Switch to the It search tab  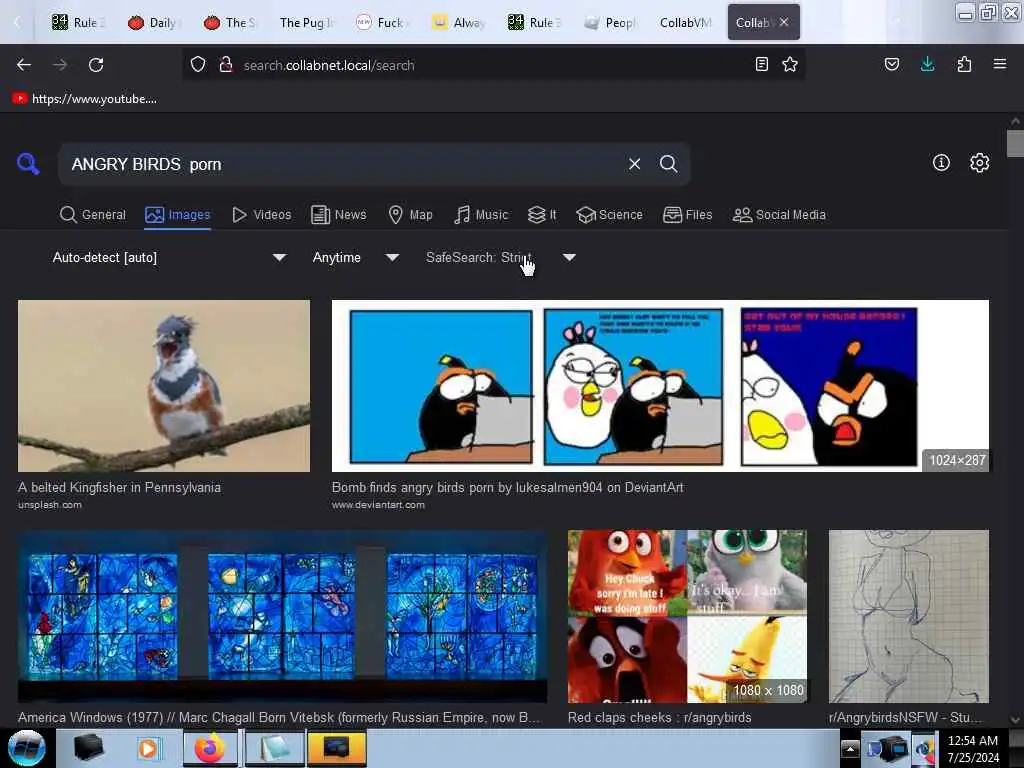pos(542,215)
